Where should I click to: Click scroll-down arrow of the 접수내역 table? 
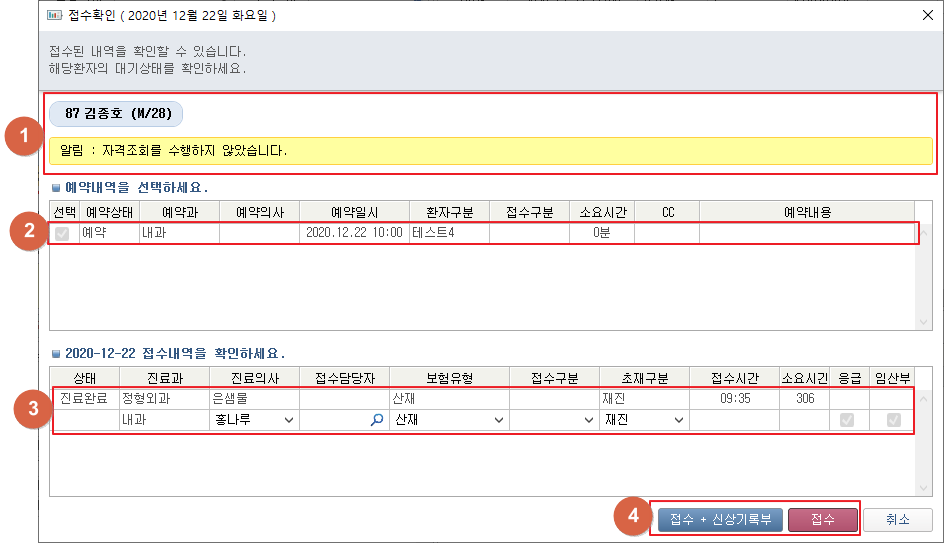923,486
